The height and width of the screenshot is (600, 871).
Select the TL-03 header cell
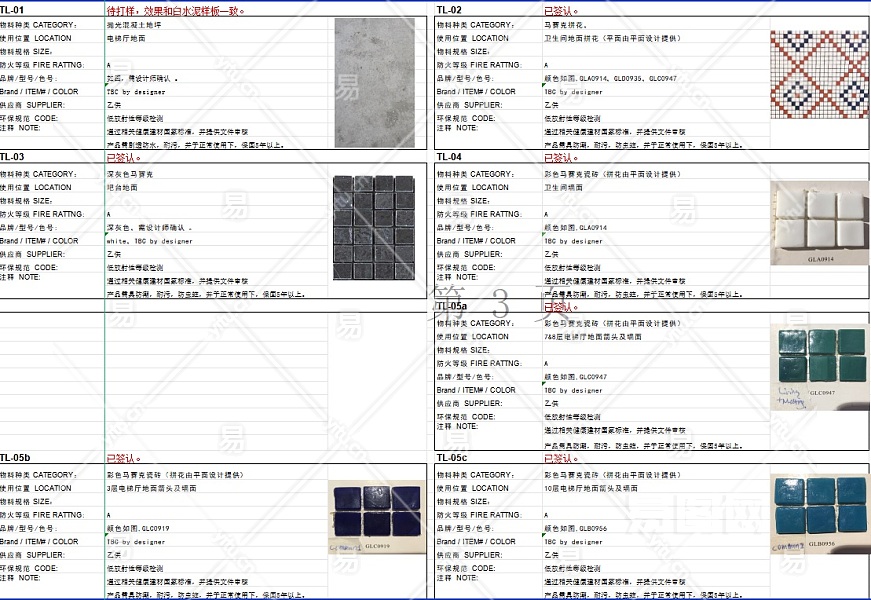click(13, 157)
